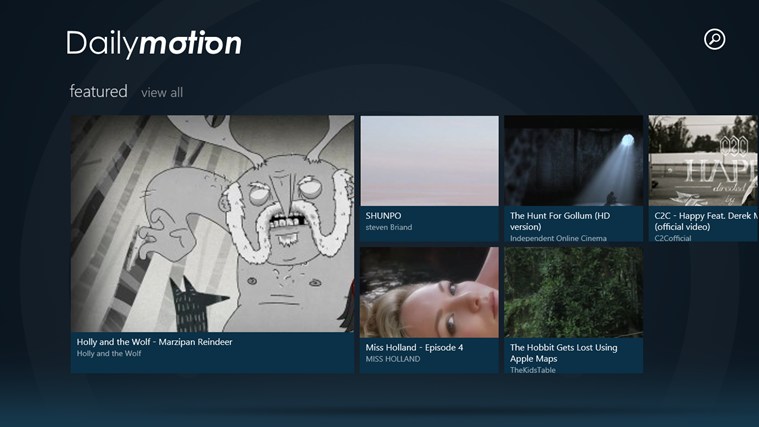Screen dimensions: 759x427
Task: Click the Dailymotion logo
Action: [154, 43]
